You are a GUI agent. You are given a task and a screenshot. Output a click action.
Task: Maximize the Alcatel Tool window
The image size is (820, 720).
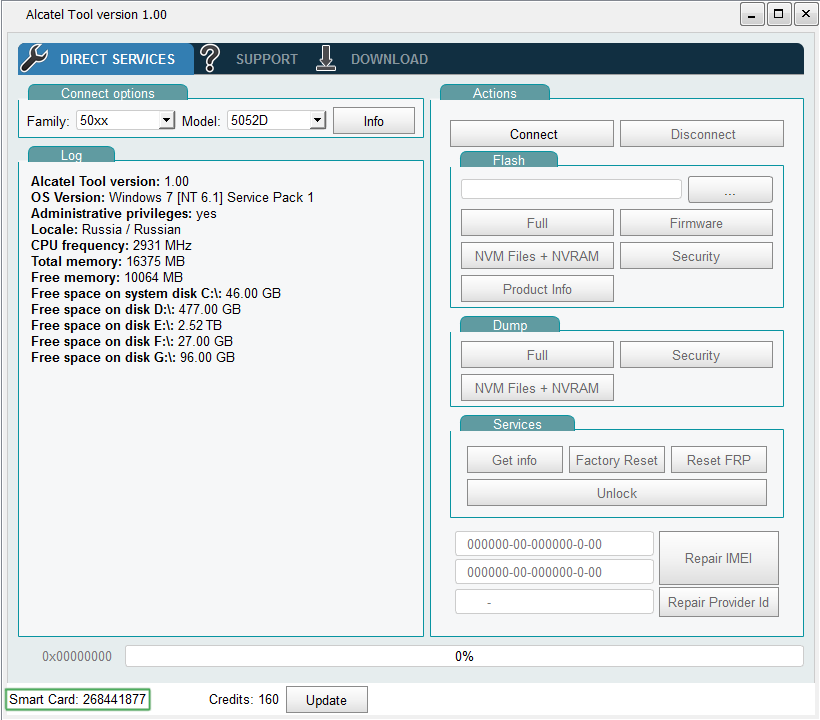point(779,14)
